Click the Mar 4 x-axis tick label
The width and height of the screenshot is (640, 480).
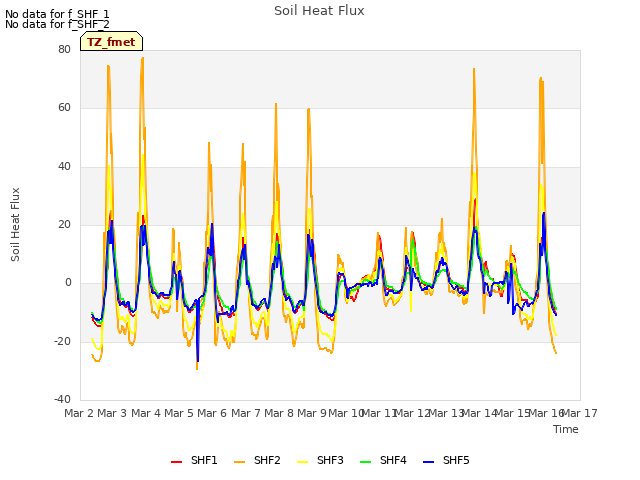pyautogui.click(x=145, y=413)
